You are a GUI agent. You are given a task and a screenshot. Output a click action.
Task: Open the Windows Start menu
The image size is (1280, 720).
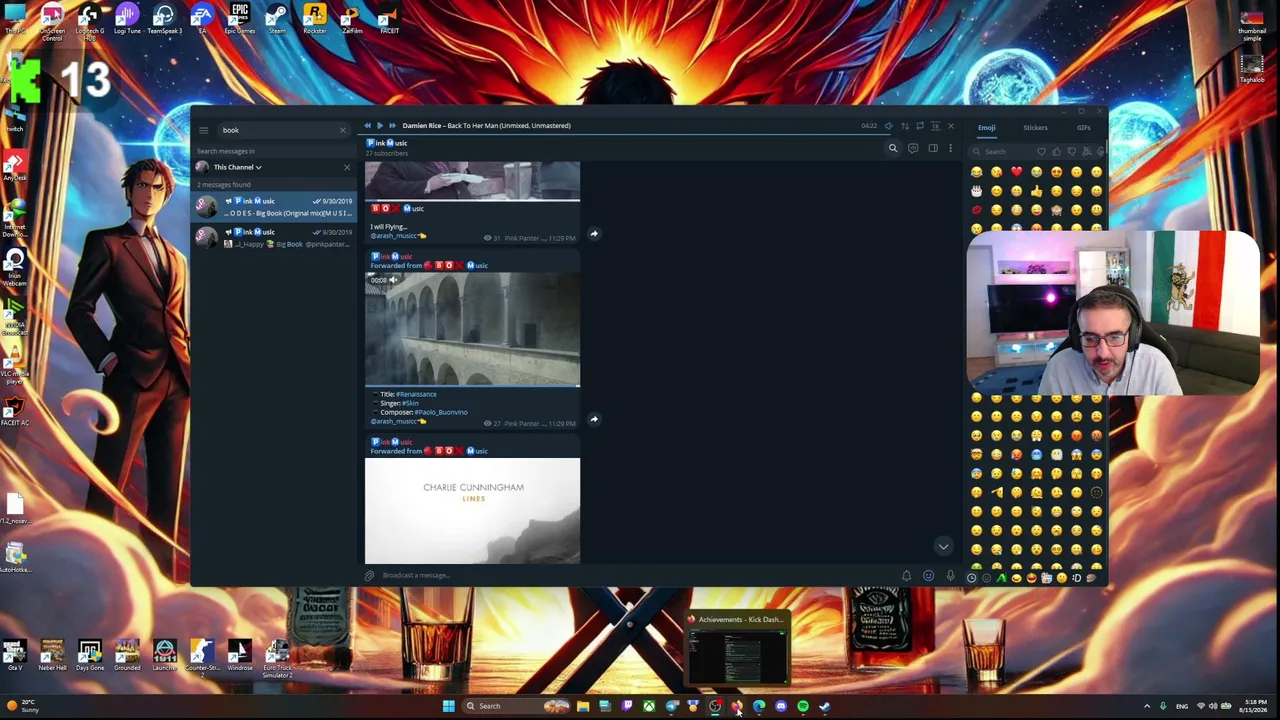click(448, 706)
